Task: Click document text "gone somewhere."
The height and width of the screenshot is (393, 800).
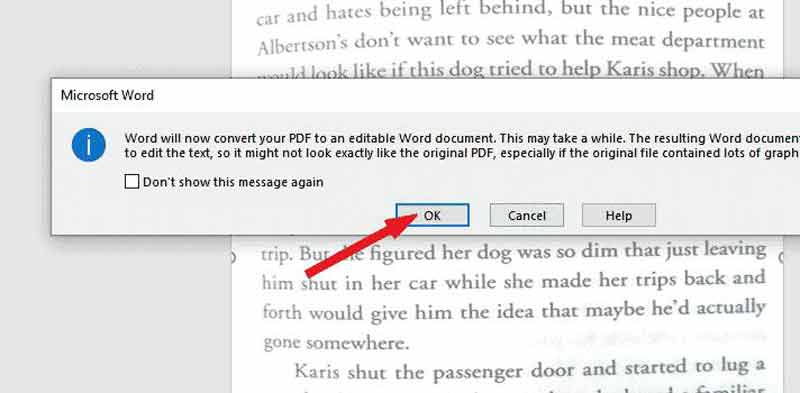Action: pyautogui.click(x=336, y=342)
